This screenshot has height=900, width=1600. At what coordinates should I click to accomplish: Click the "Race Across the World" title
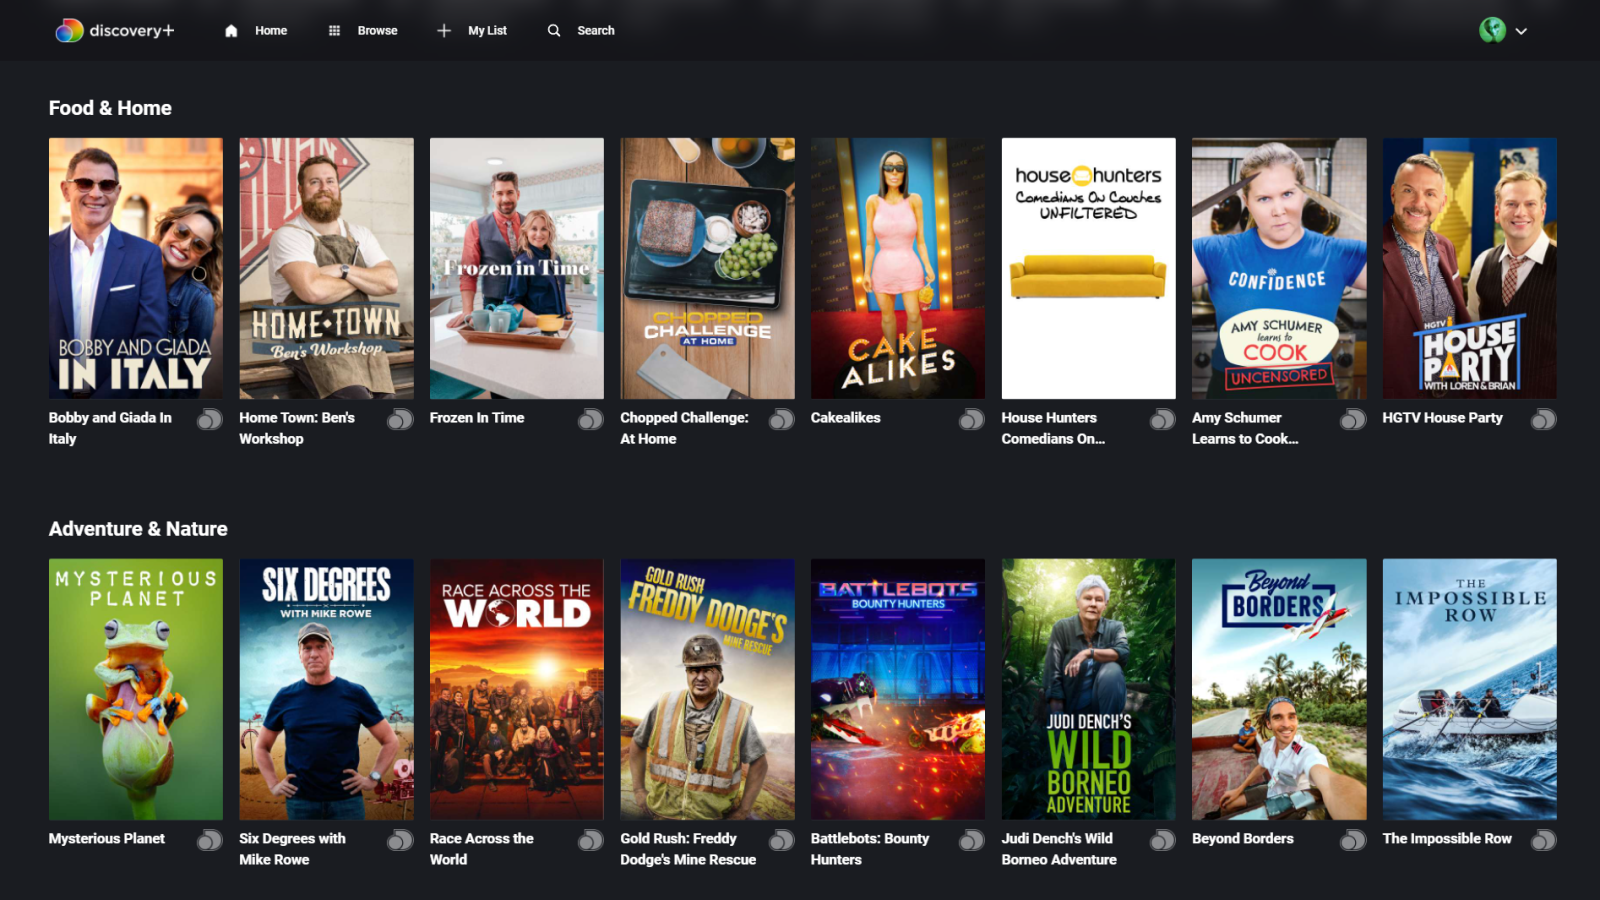[x=482, y=849]
